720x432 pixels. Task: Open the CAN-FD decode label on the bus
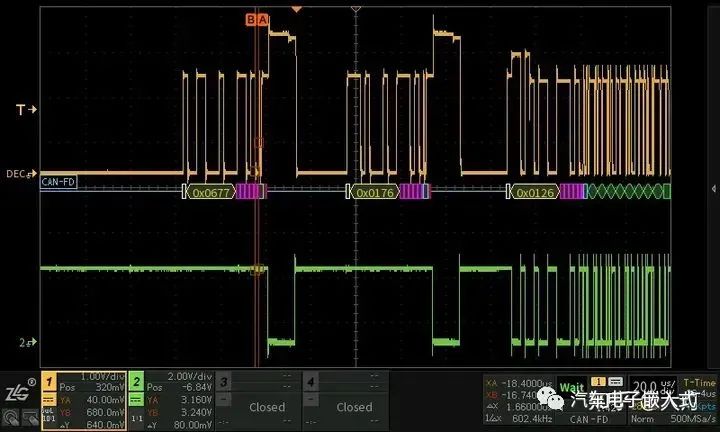(x=58, y=182)
